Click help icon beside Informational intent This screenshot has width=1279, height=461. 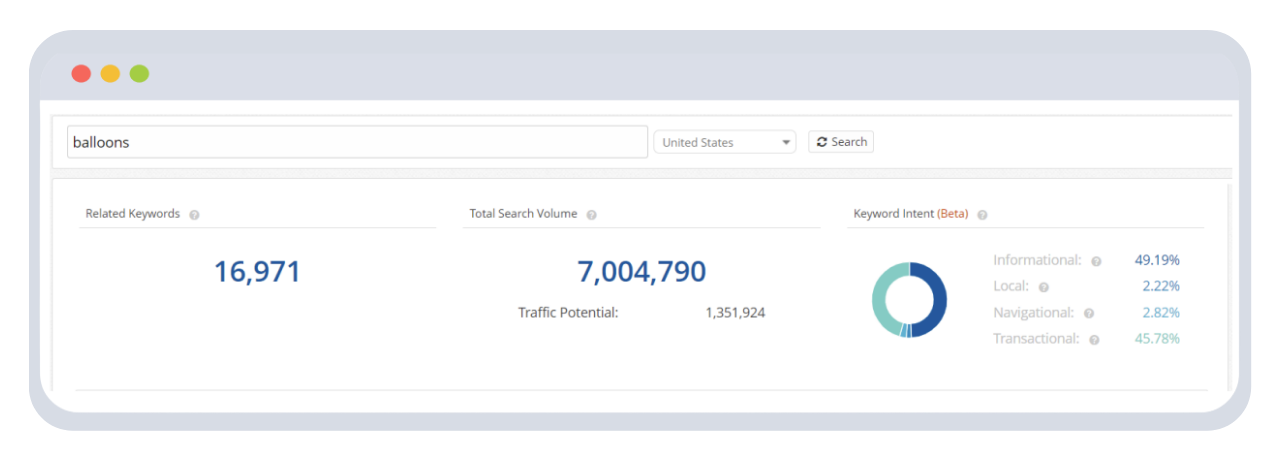tap(1096, 261)
